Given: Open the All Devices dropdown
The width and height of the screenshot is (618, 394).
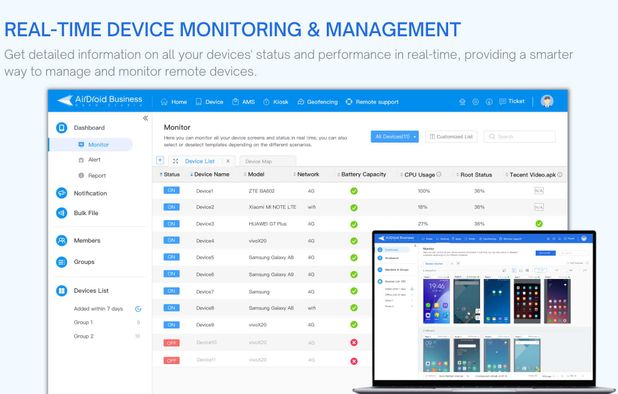Looking at the screenshot, I should coord(395,137).
